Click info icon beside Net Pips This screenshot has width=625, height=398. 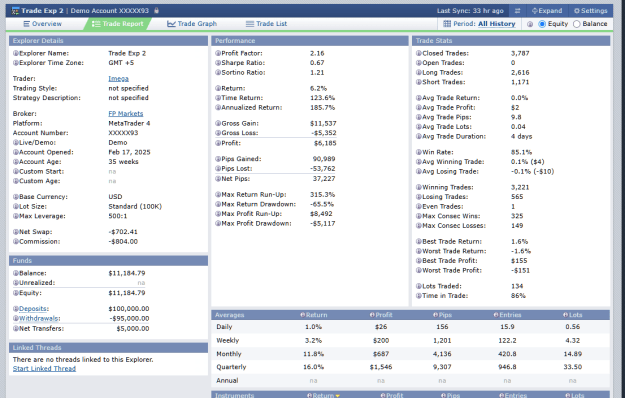[x=218, y=178]
